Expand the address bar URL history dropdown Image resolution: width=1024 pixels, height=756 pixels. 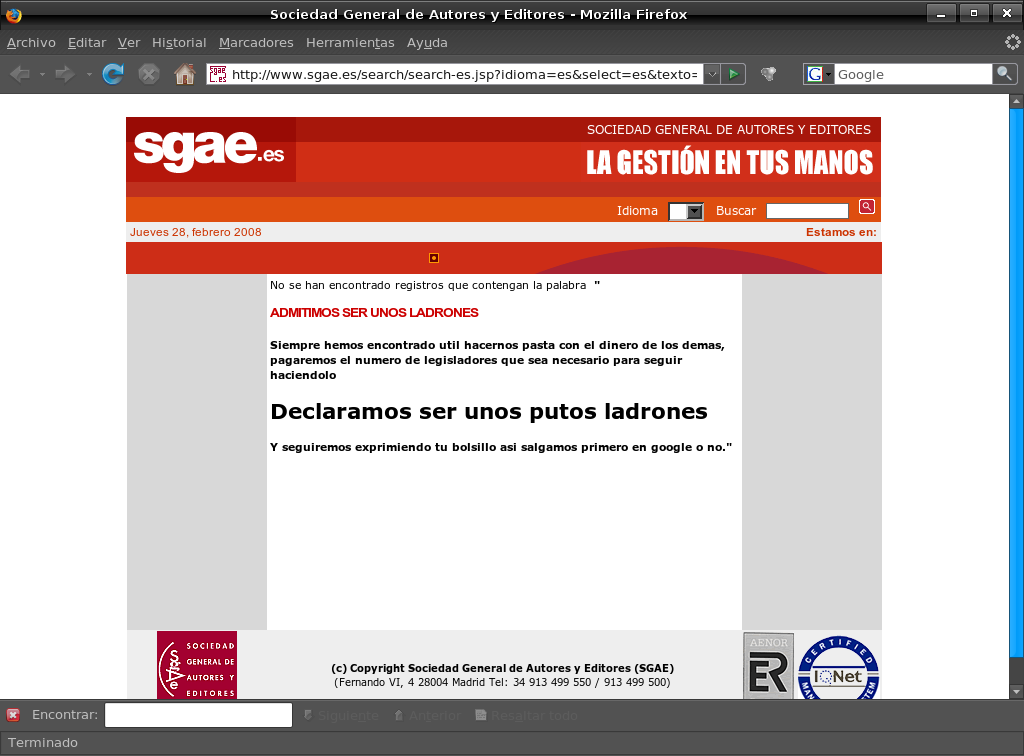pyautogui.click(x=712, y=74)
